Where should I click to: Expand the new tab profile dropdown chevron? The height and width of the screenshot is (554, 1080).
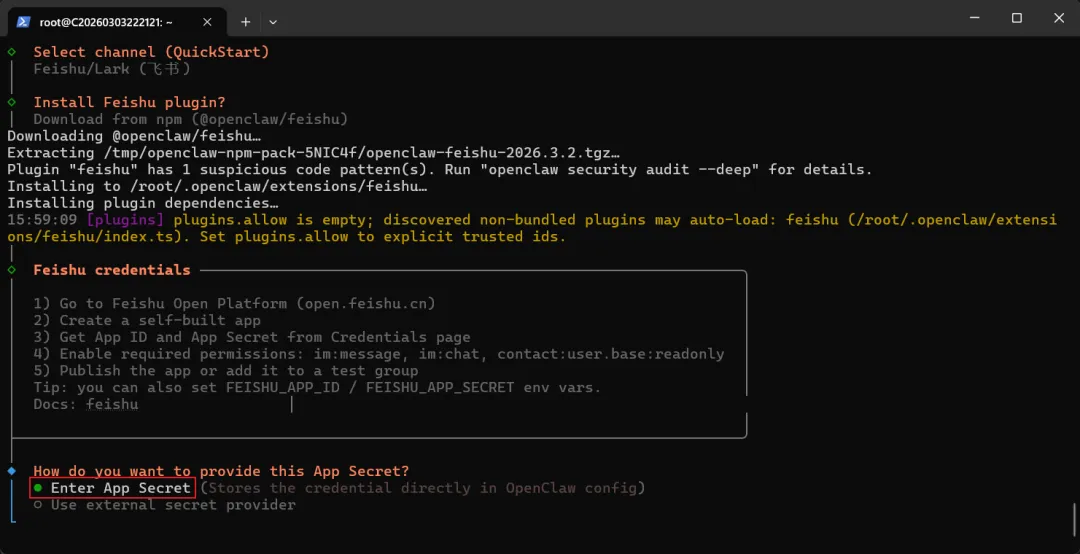273,21
